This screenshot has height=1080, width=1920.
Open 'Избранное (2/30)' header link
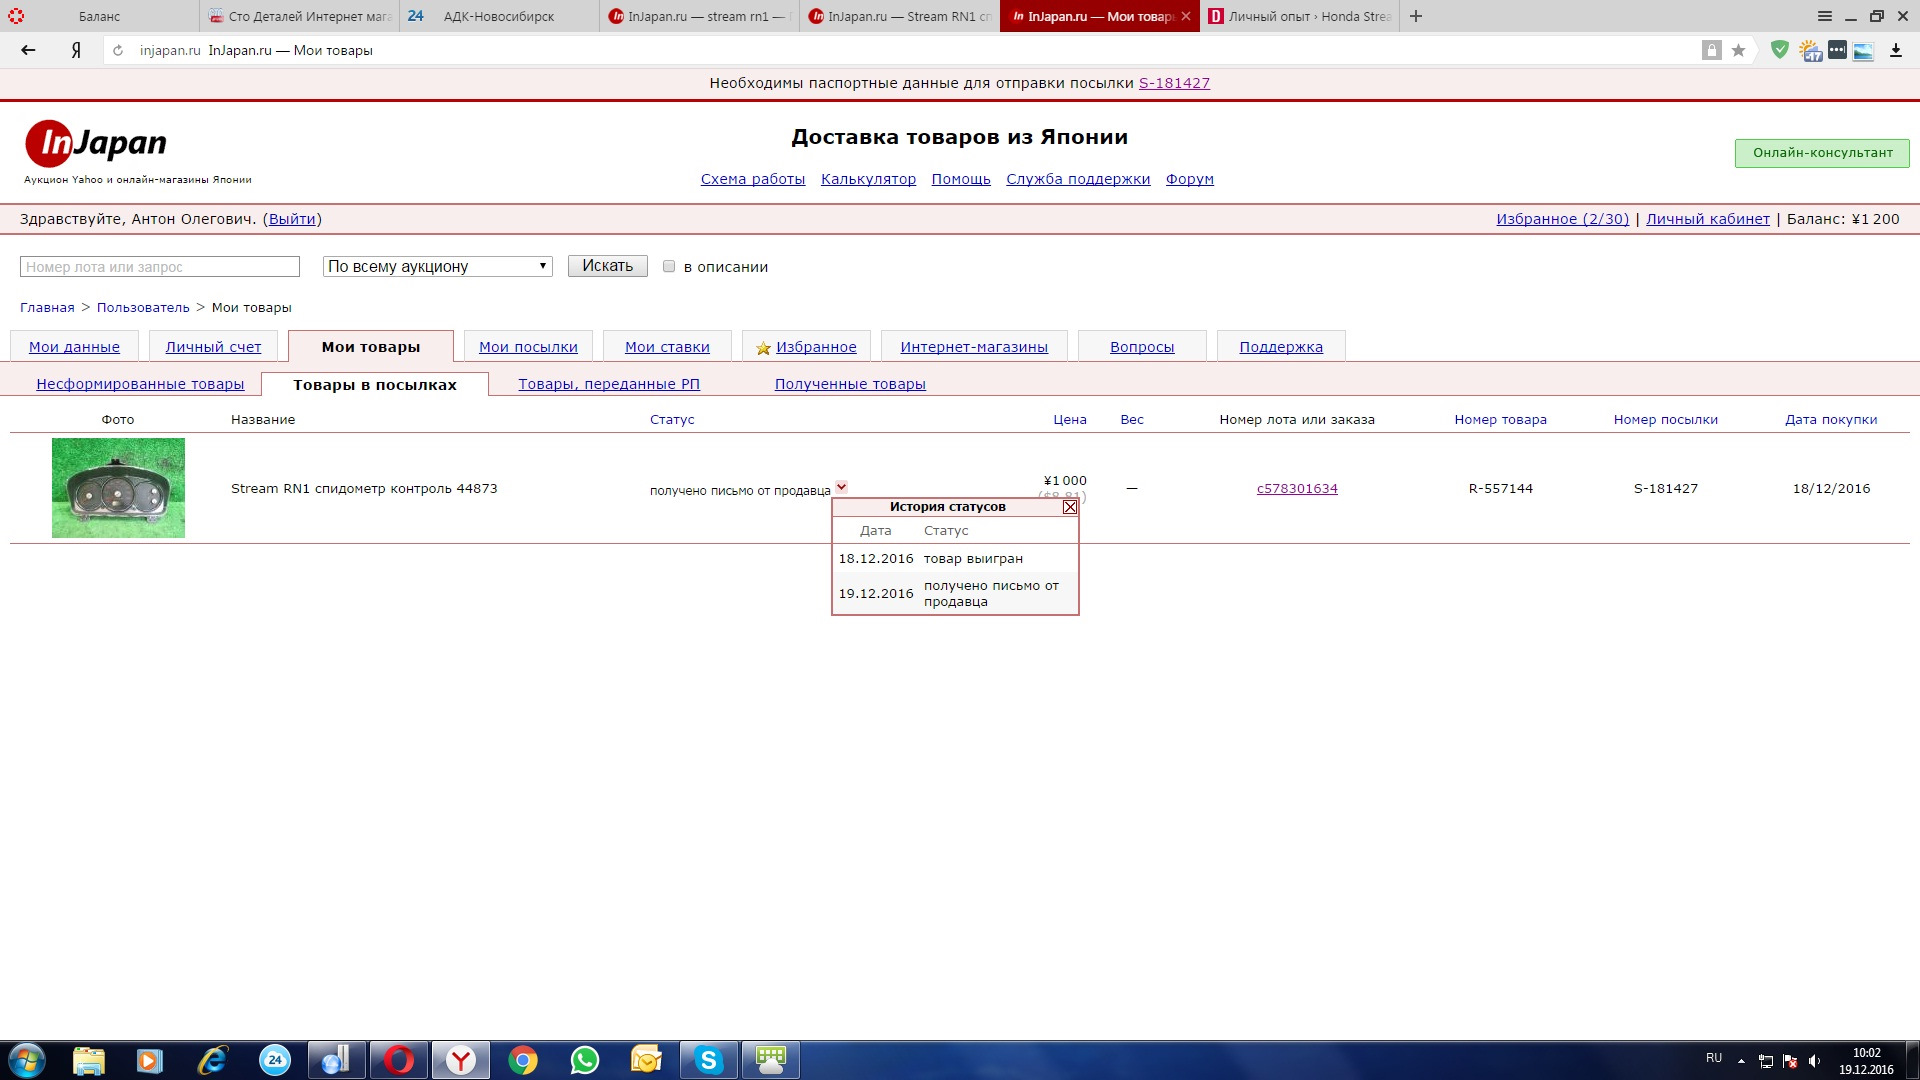[1562, 219]
